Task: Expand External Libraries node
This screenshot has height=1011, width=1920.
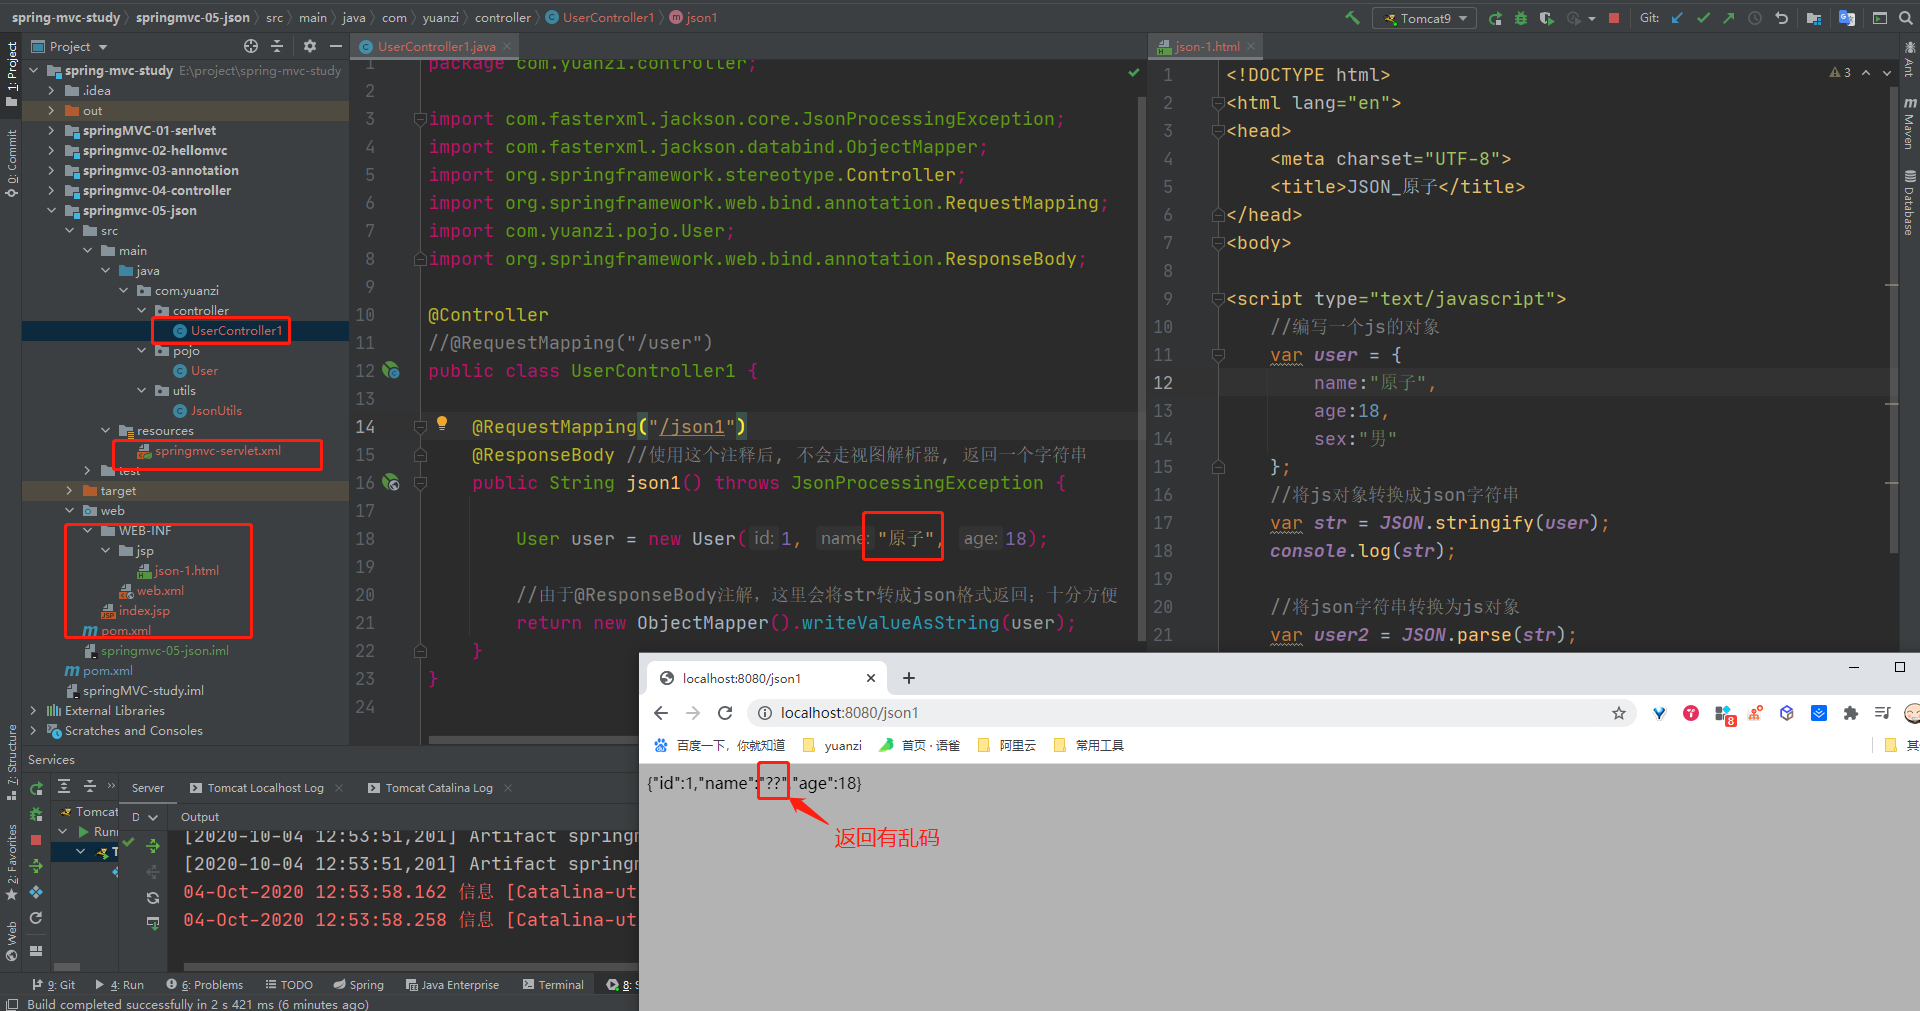Action: (x=33, y=711)
